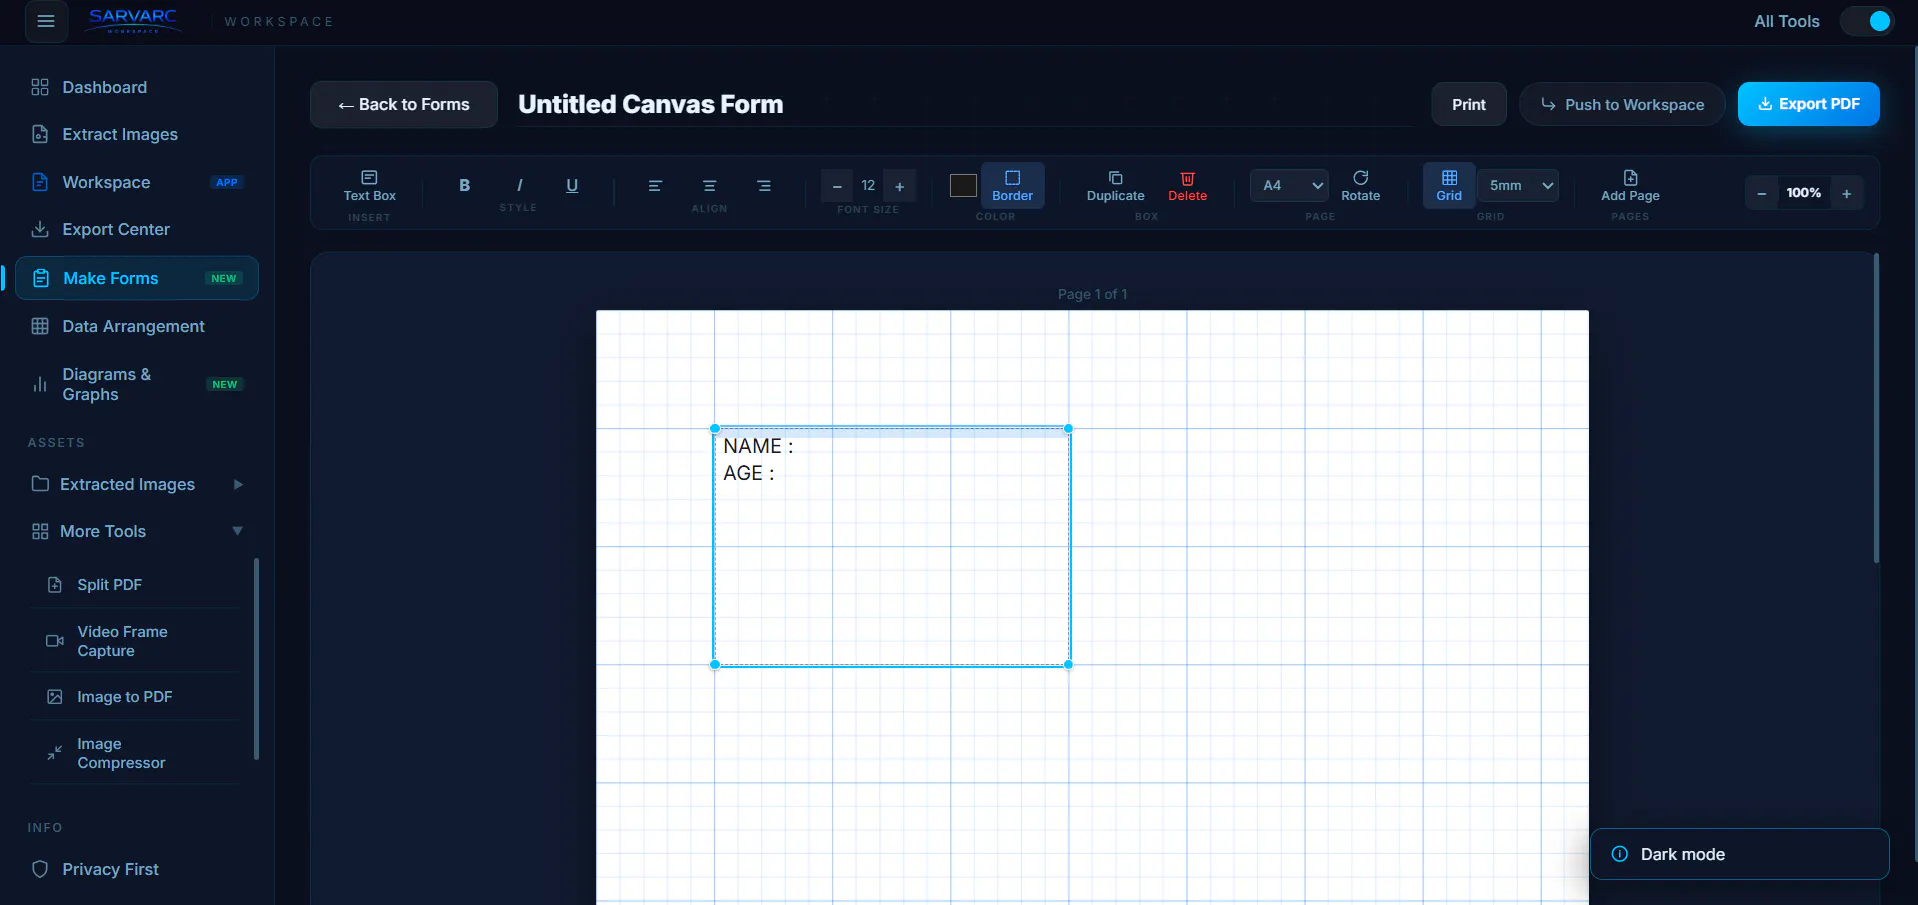The width and height of the screenshot is (1918, 905).
Task: Align text left
Action: 655,186
